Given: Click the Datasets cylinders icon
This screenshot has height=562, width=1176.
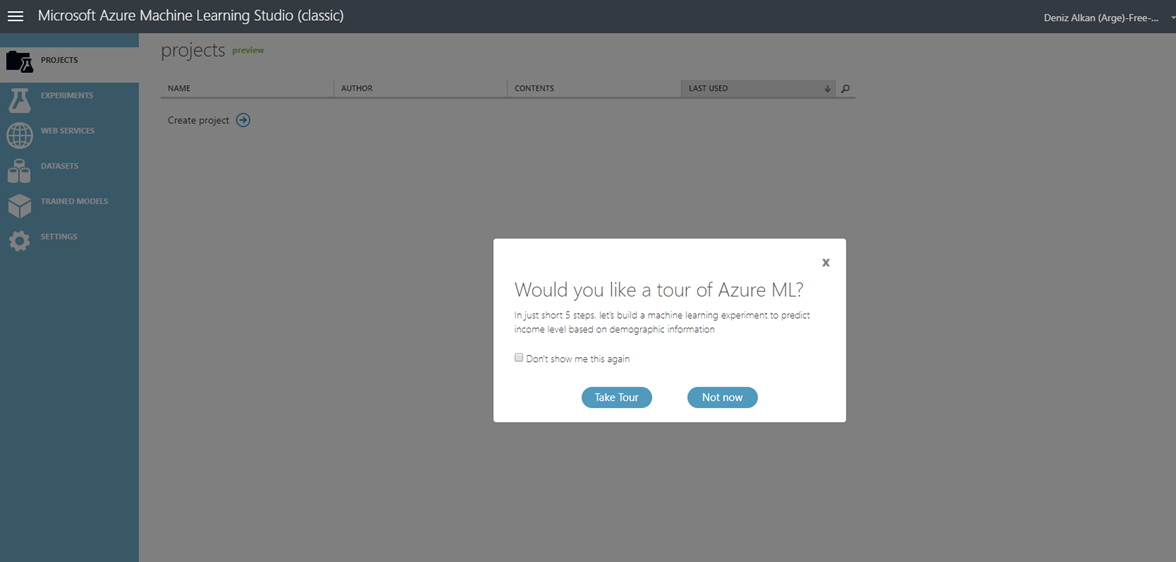Looking at the screenshot, I should pos(19,171).
